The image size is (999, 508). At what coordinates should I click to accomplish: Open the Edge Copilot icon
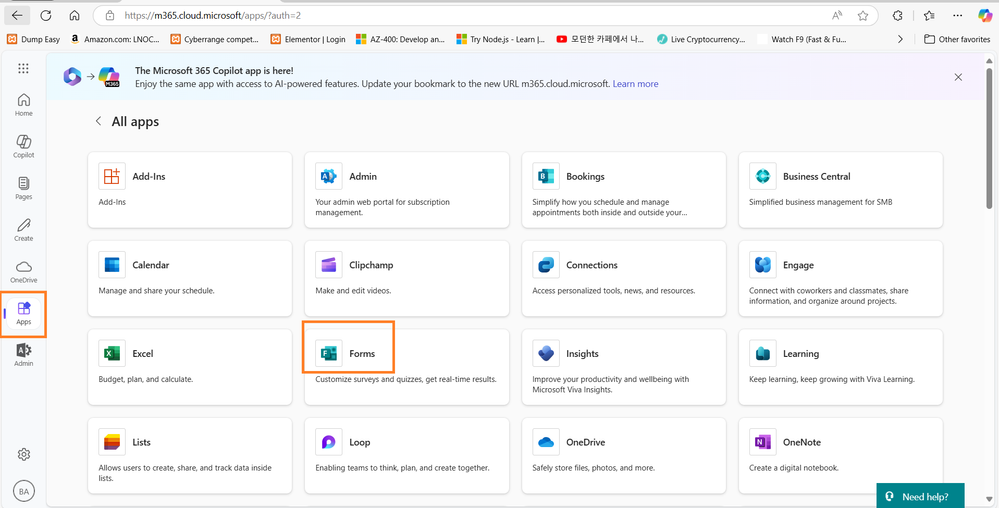pyautogui.click(x=985, y=15)
